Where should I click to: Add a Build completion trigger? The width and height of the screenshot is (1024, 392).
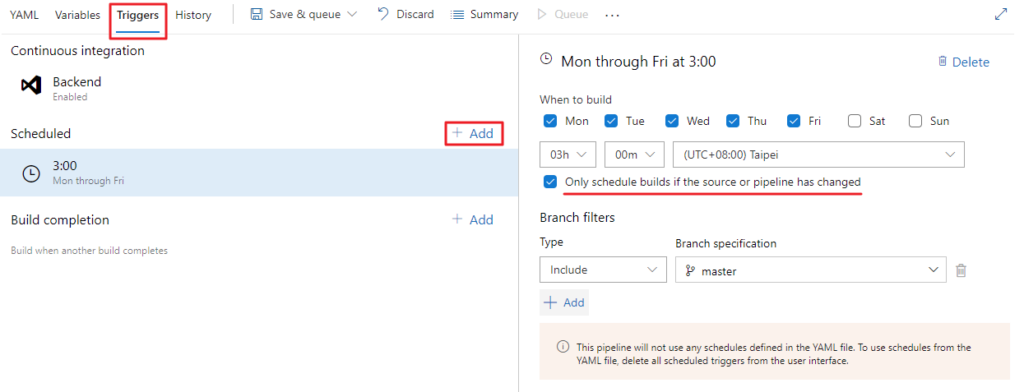click(x=473, y=220)
